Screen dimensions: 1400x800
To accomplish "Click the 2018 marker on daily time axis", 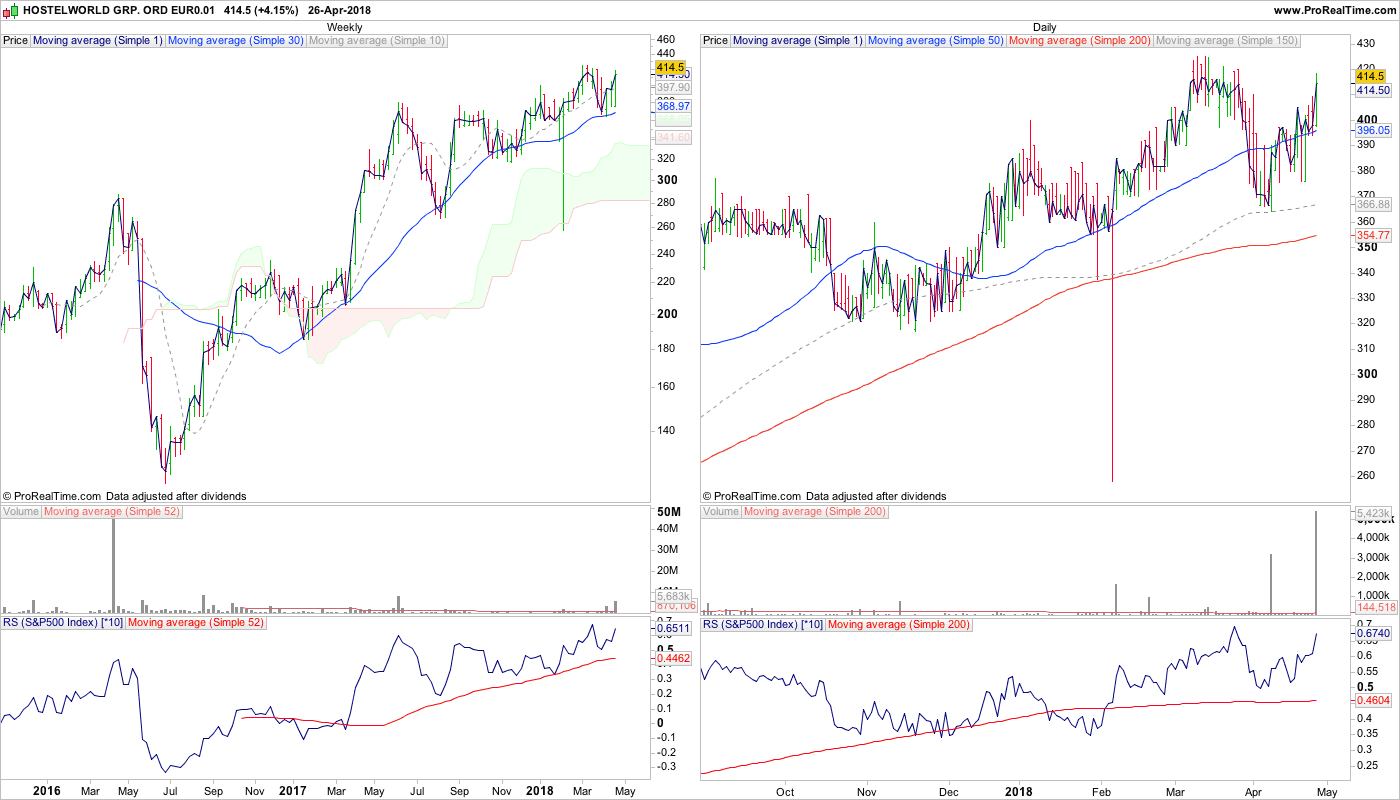I will 1018,790.
